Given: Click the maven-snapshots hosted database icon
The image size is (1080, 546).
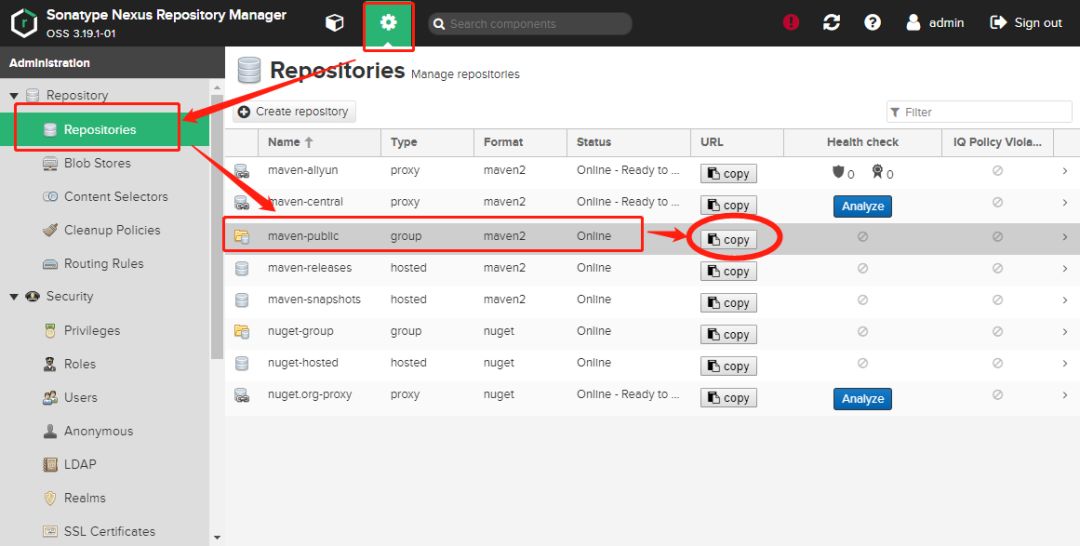Looking at the screenshot, I should [241, 300].
